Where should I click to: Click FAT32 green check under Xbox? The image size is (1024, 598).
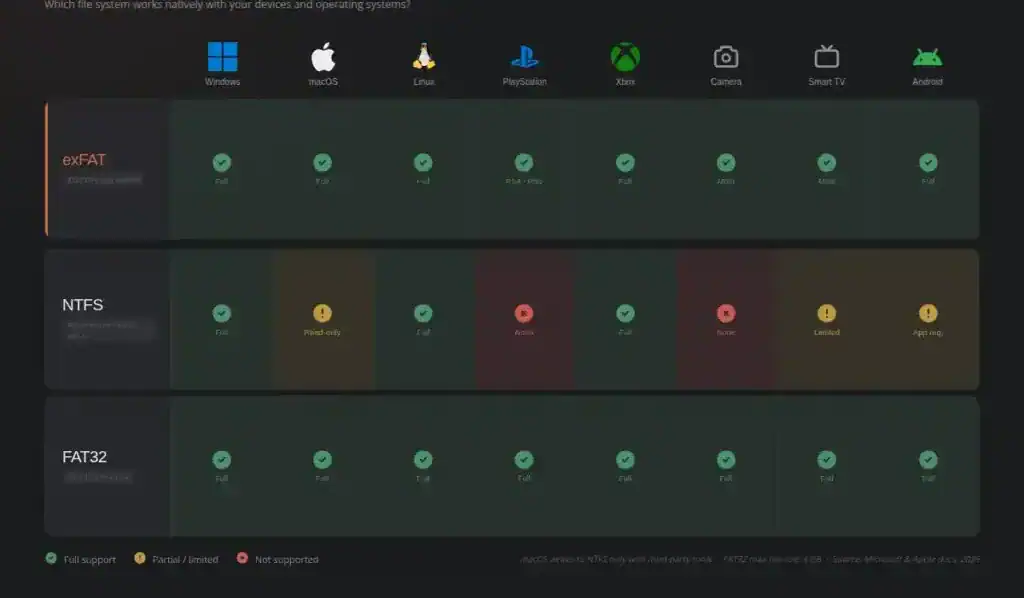tap(625, 460)
